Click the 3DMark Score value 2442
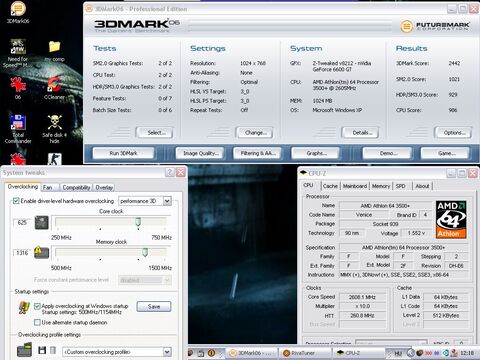The width and height of the screenshot is (480, 360). [x=454, y=63]
